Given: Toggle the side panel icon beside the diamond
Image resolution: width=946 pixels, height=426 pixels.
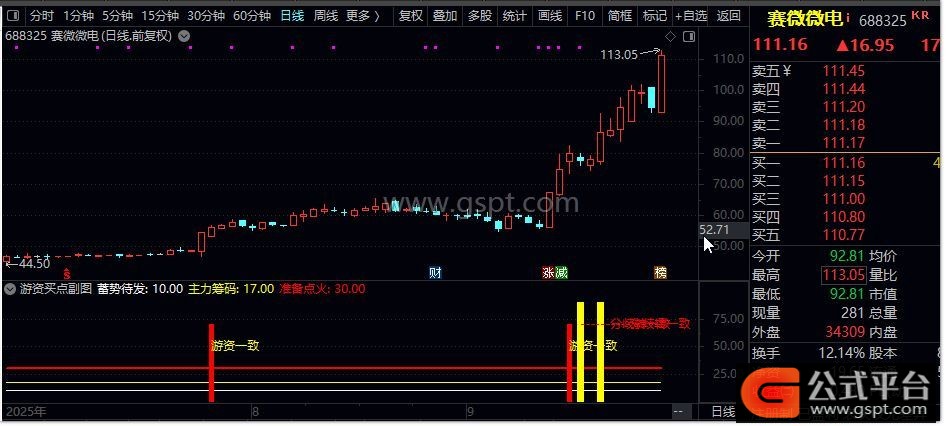Looking at the screenshot, I should (x=686, y=37).
